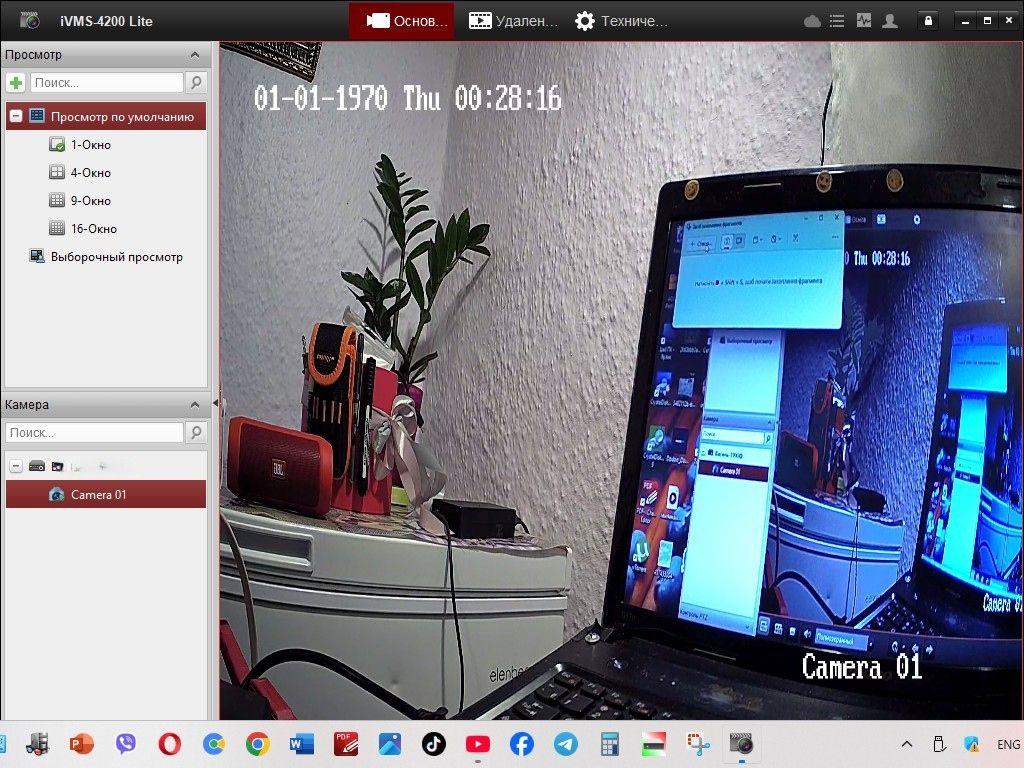Open the resource usage monitor icon
1024x768 pixels.
(x=863, y=21)
